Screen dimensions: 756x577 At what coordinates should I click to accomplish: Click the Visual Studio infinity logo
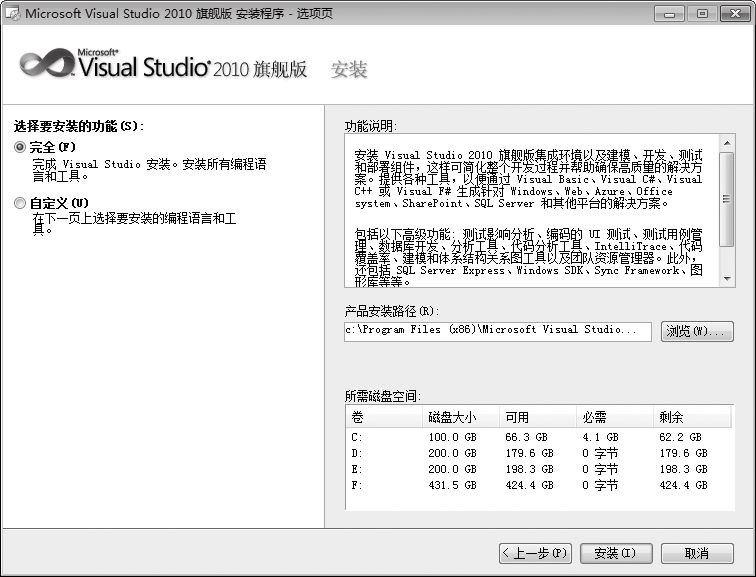(x=47, y=63)
